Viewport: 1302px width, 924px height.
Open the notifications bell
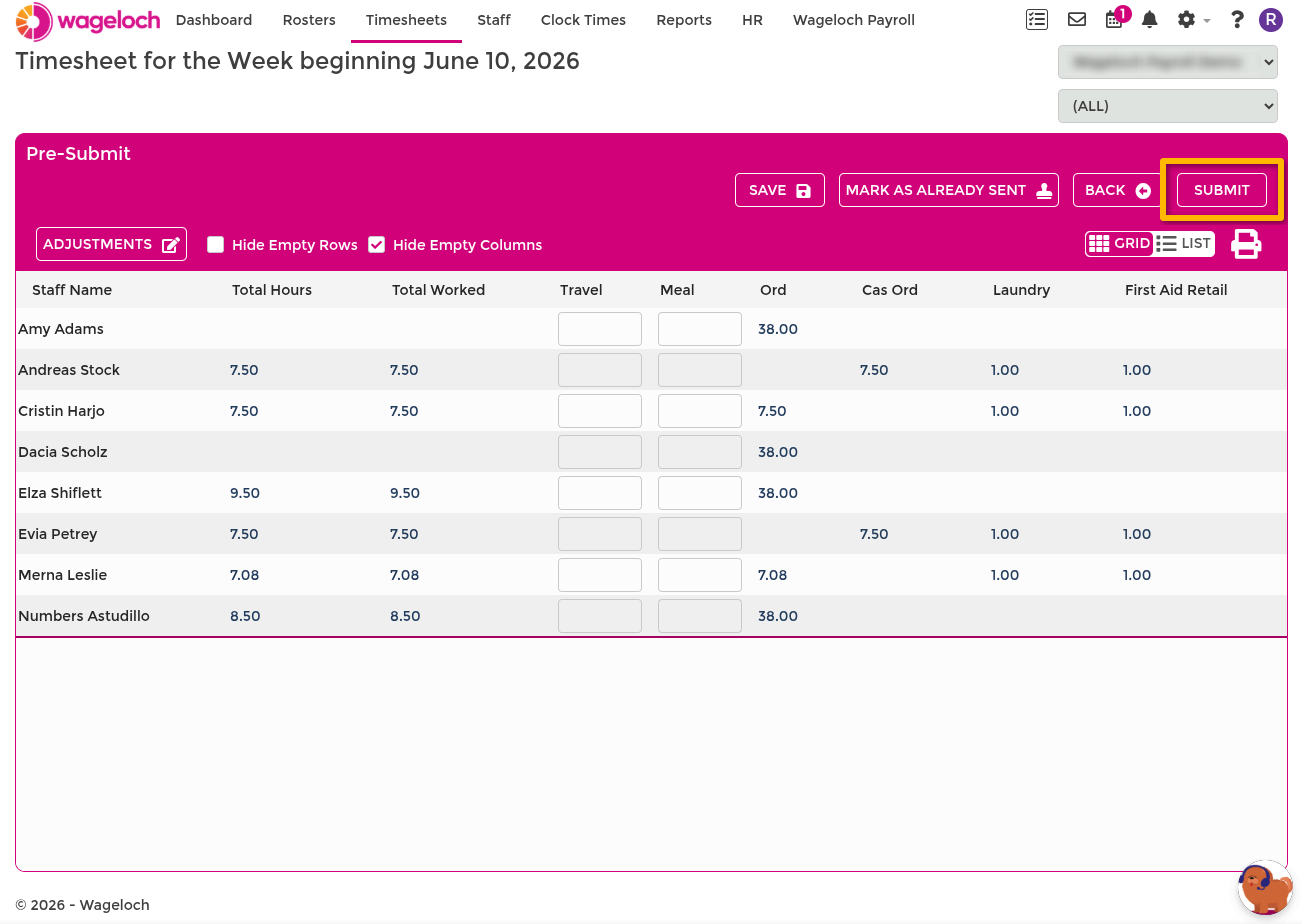click(1150, 19)
